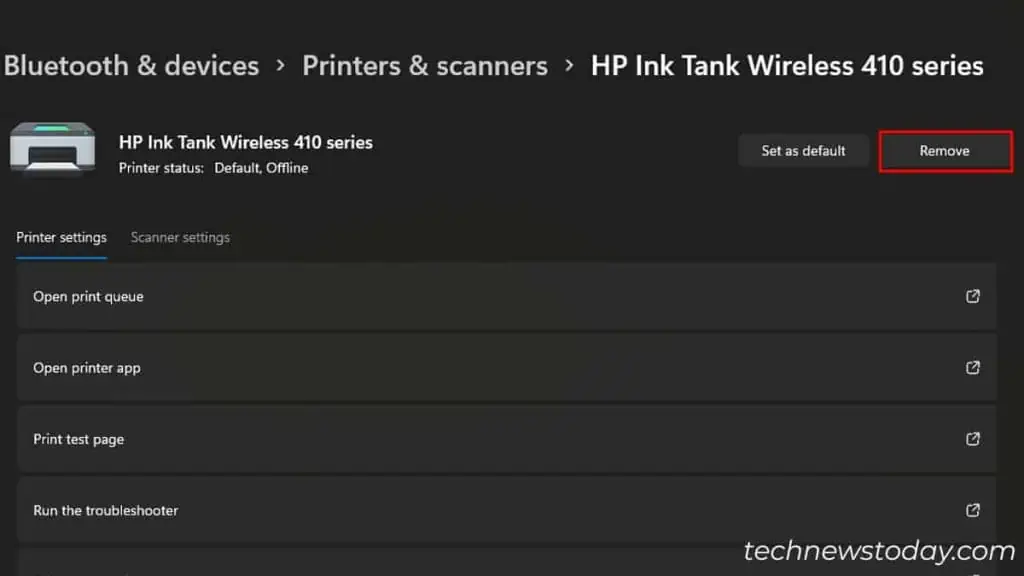Run the printer troubleshooter

coord(105,510)
